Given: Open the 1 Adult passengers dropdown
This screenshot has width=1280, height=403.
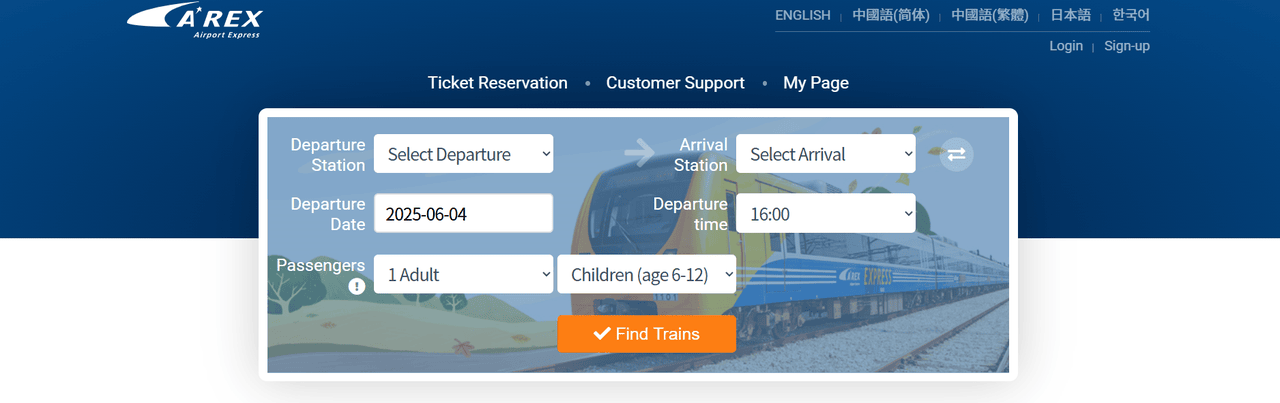Looking at the screenshot, I should click(x=463, y=274).
